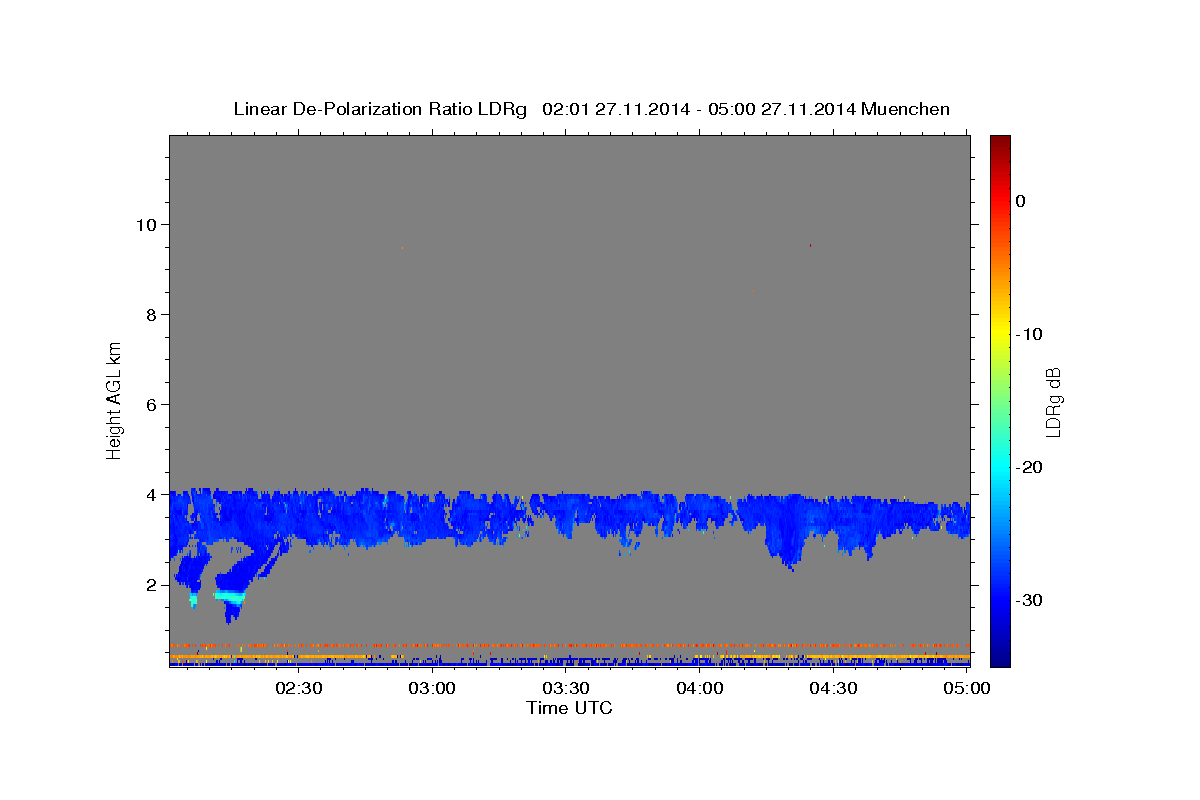1200x800 pixels.
Task: Click the colorbar value -10
Action: (x=1030, y=334)
